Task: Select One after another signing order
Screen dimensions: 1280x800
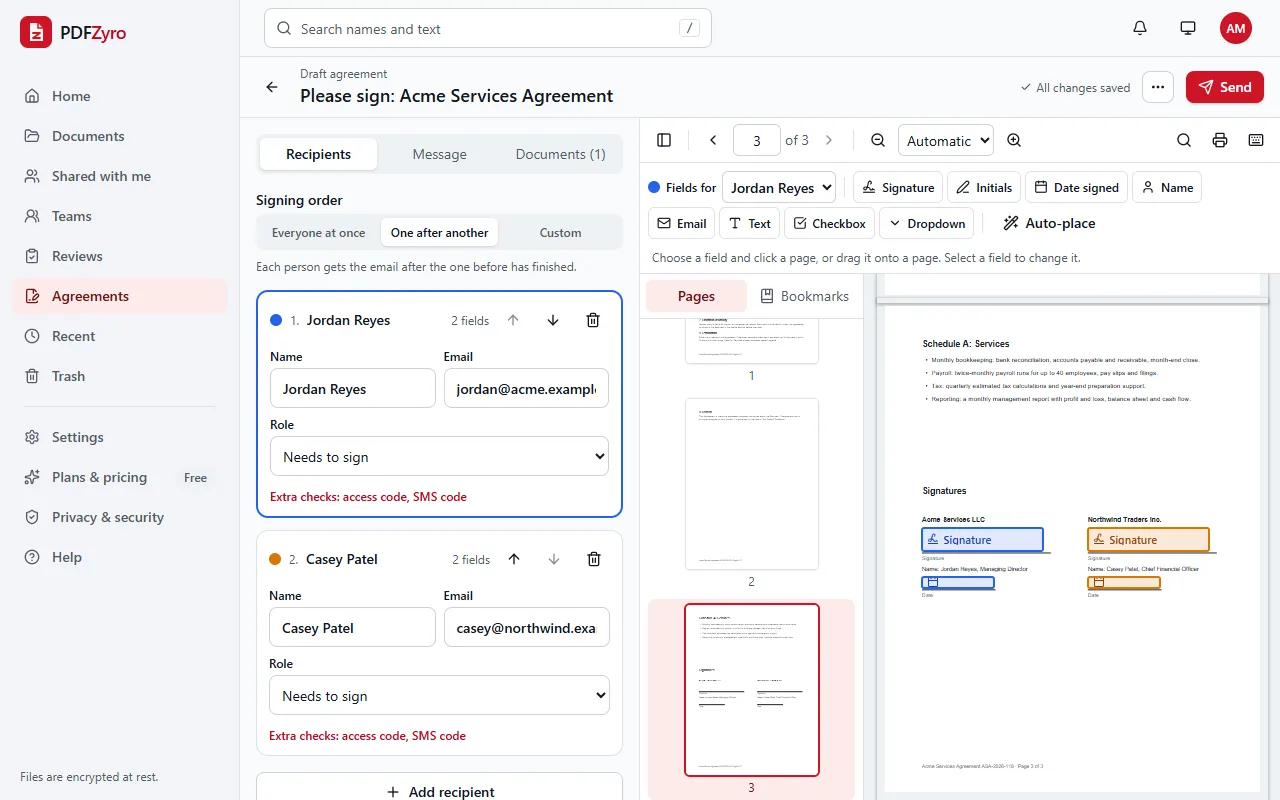Action: point(440,232)
